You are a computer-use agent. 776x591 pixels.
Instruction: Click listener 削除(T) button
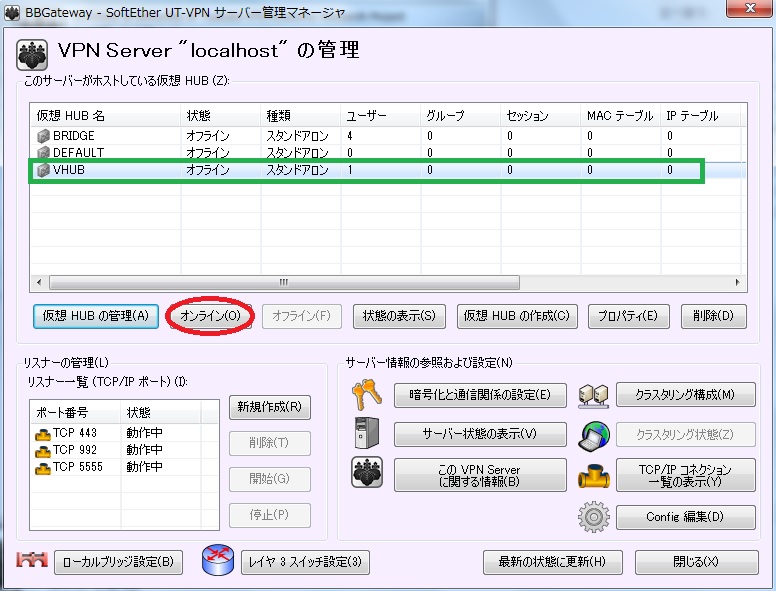270,443
